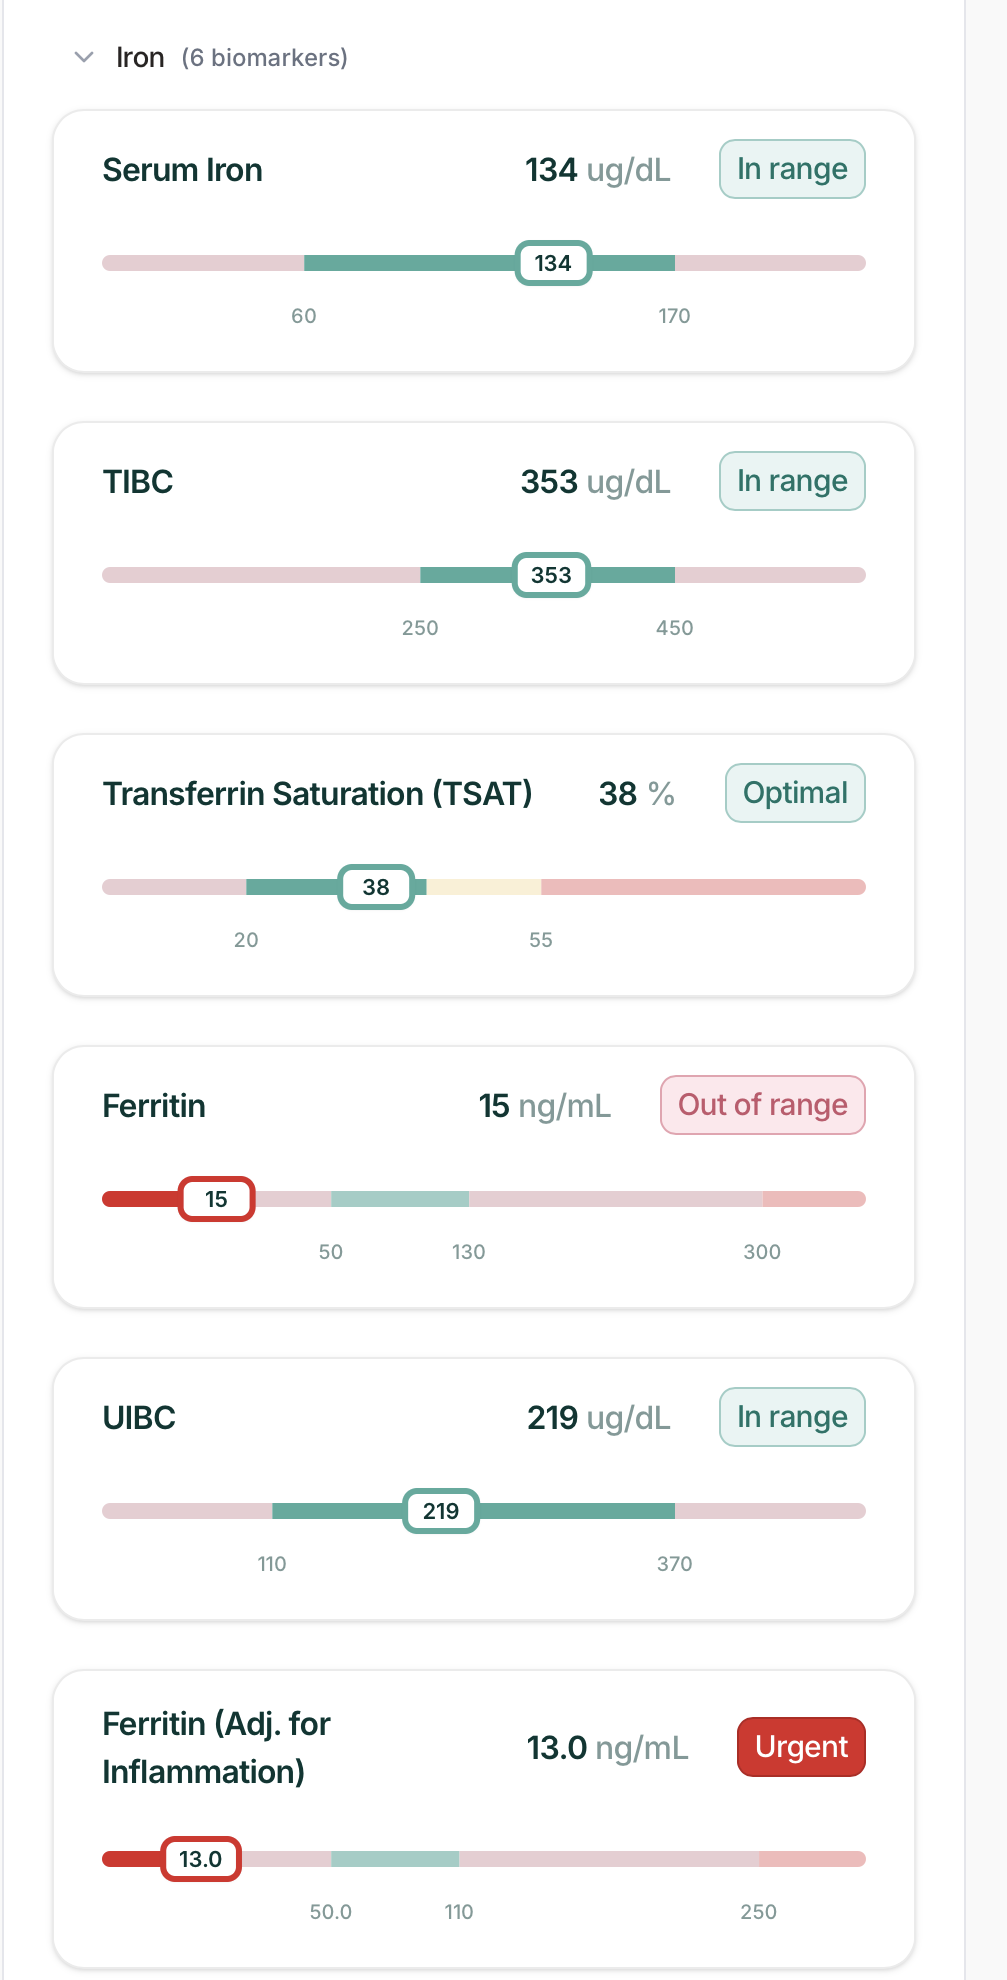The width and height of the screenshot is (1007, 1980).
Task: Collapse the Iron biomarkers section chevron
Action: point(84,58)
